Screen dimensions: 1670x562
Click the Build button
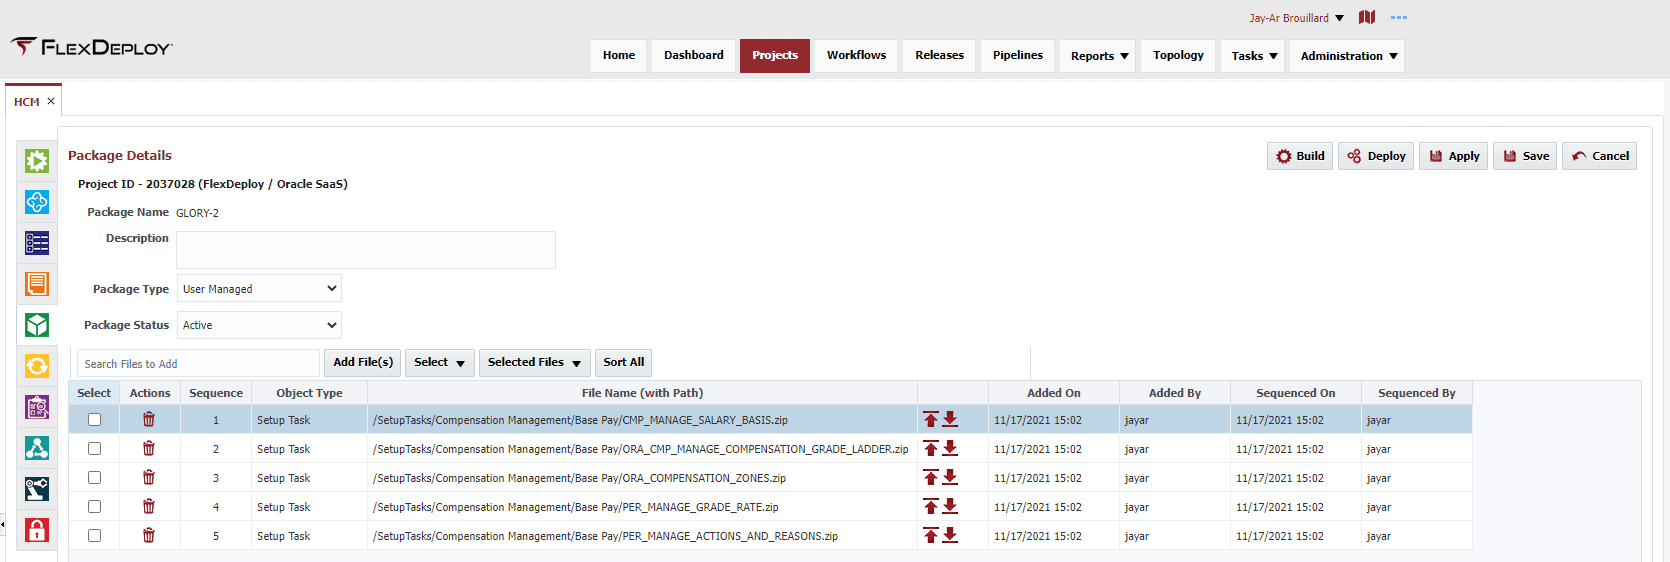pos(1300,156)
